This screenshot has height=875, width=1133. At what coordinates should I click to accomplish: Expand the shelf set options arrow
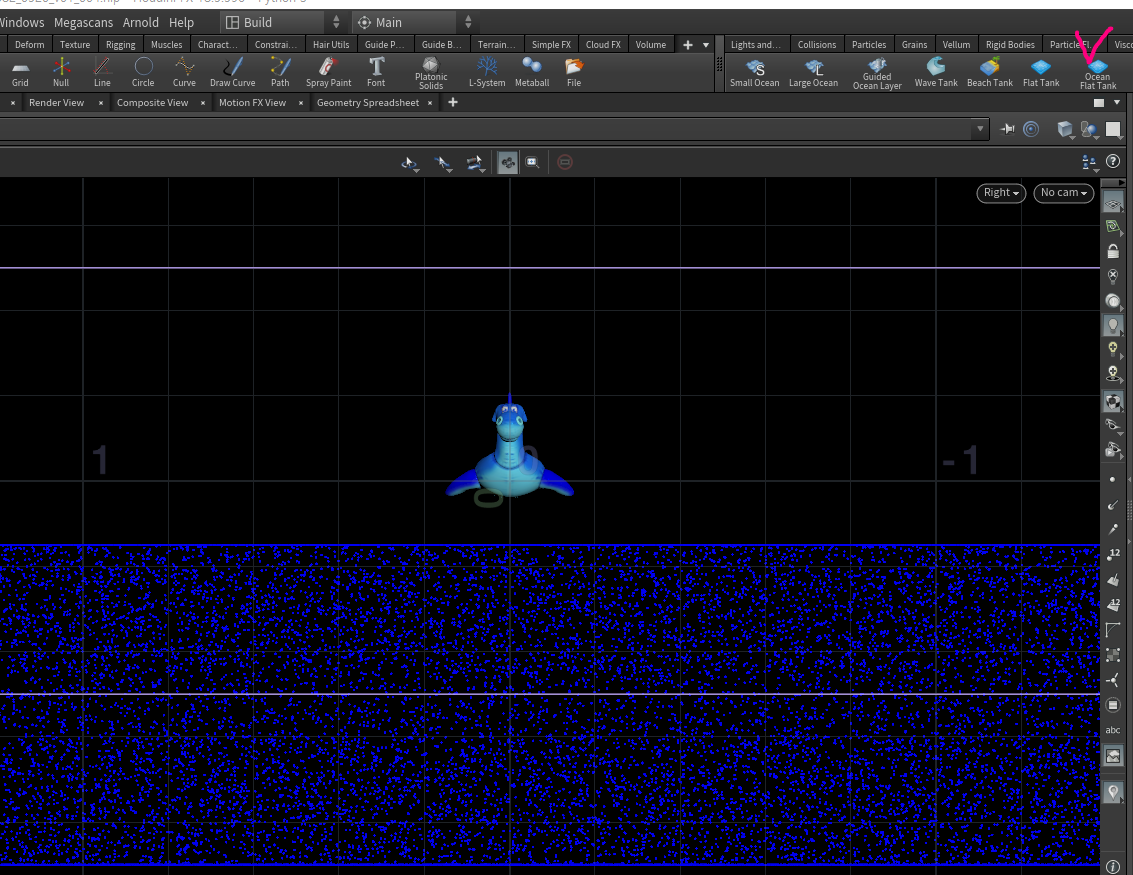(706, 45)
